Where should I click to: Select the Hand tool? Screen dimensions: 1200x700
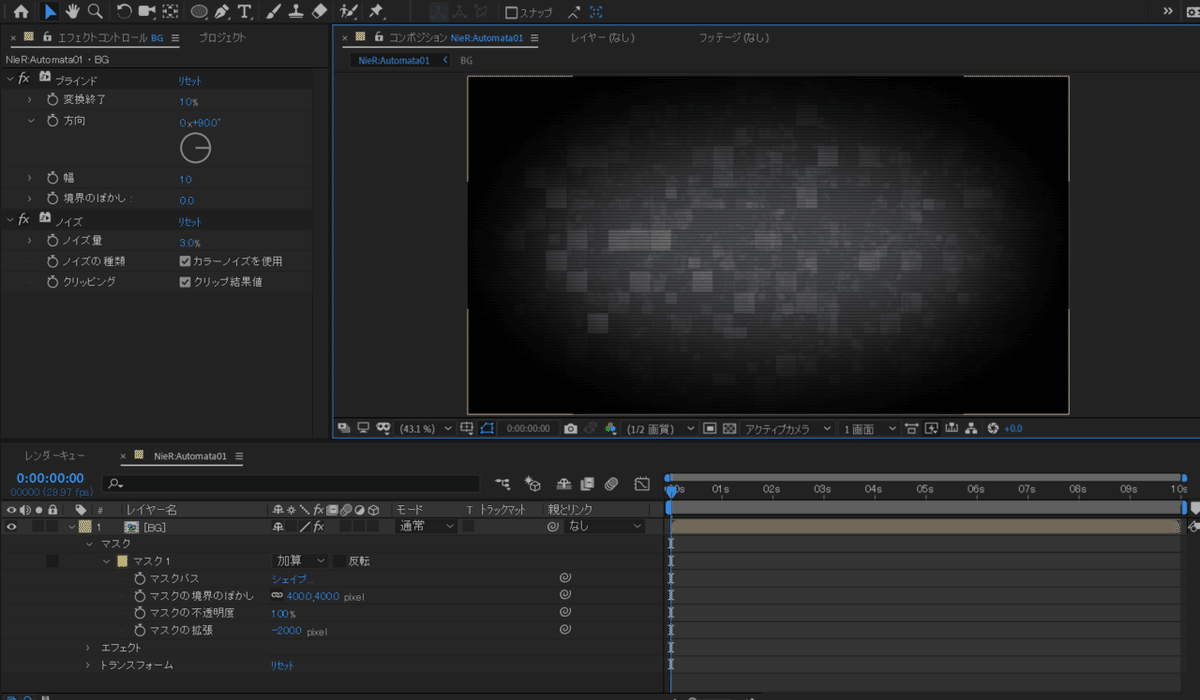click(72, 12)
